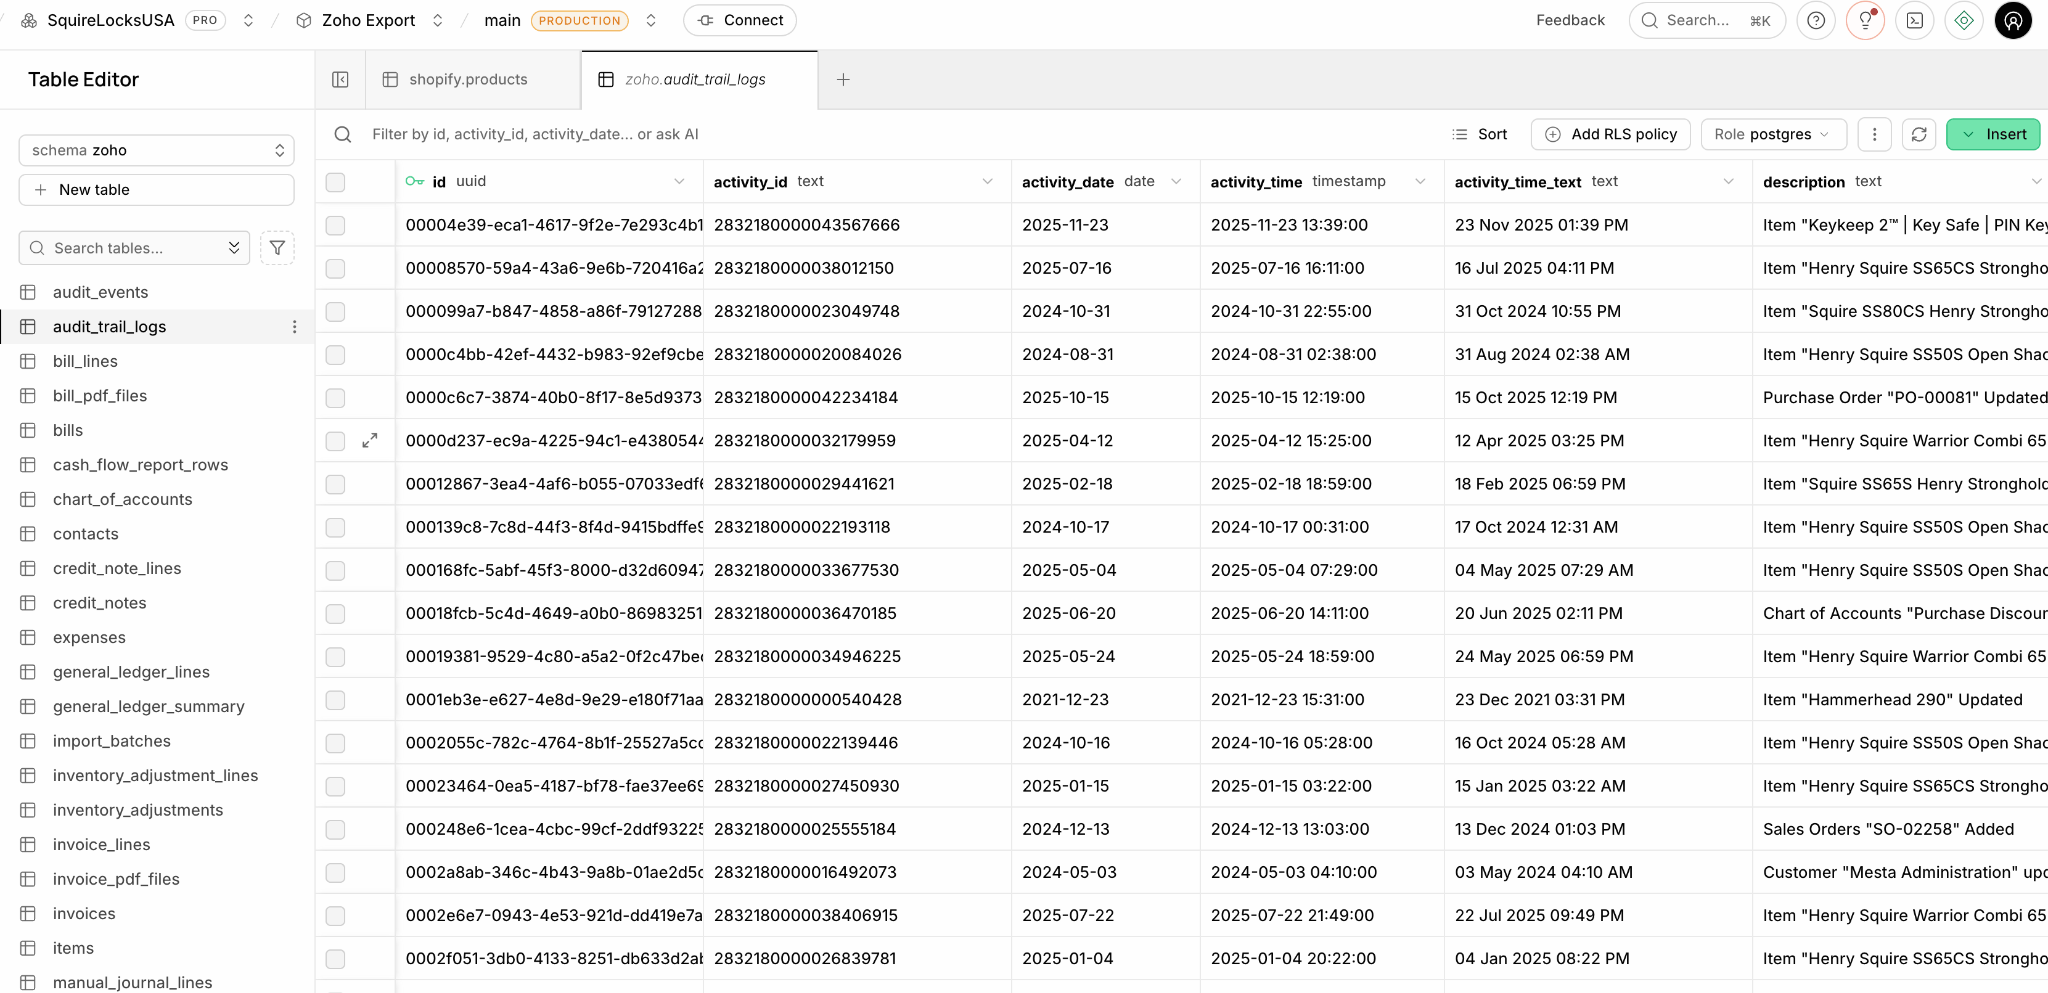
Task: Refresh the table data
Action: click(1919, 134)
